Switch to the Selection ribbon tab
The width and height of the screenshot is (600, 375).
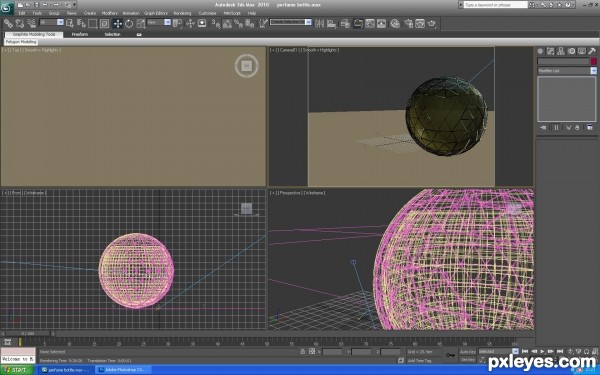(x=112, y=34)
